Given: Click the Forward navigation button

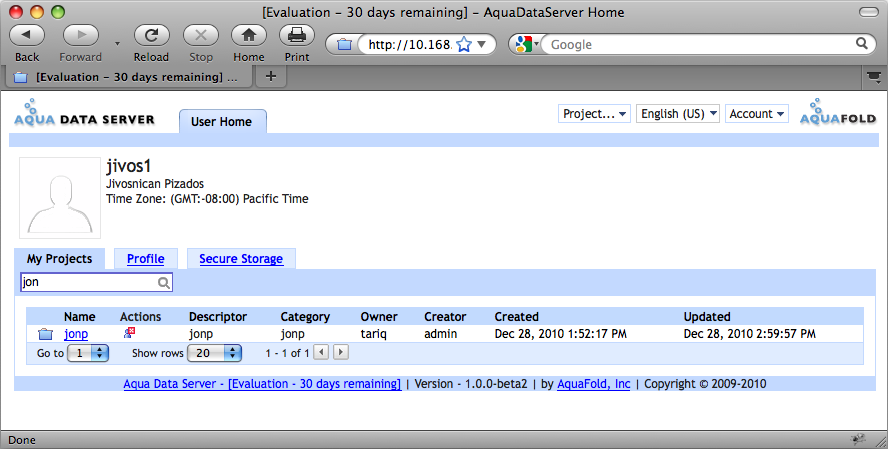Looking at the screenshot, I should coord(80,36).
